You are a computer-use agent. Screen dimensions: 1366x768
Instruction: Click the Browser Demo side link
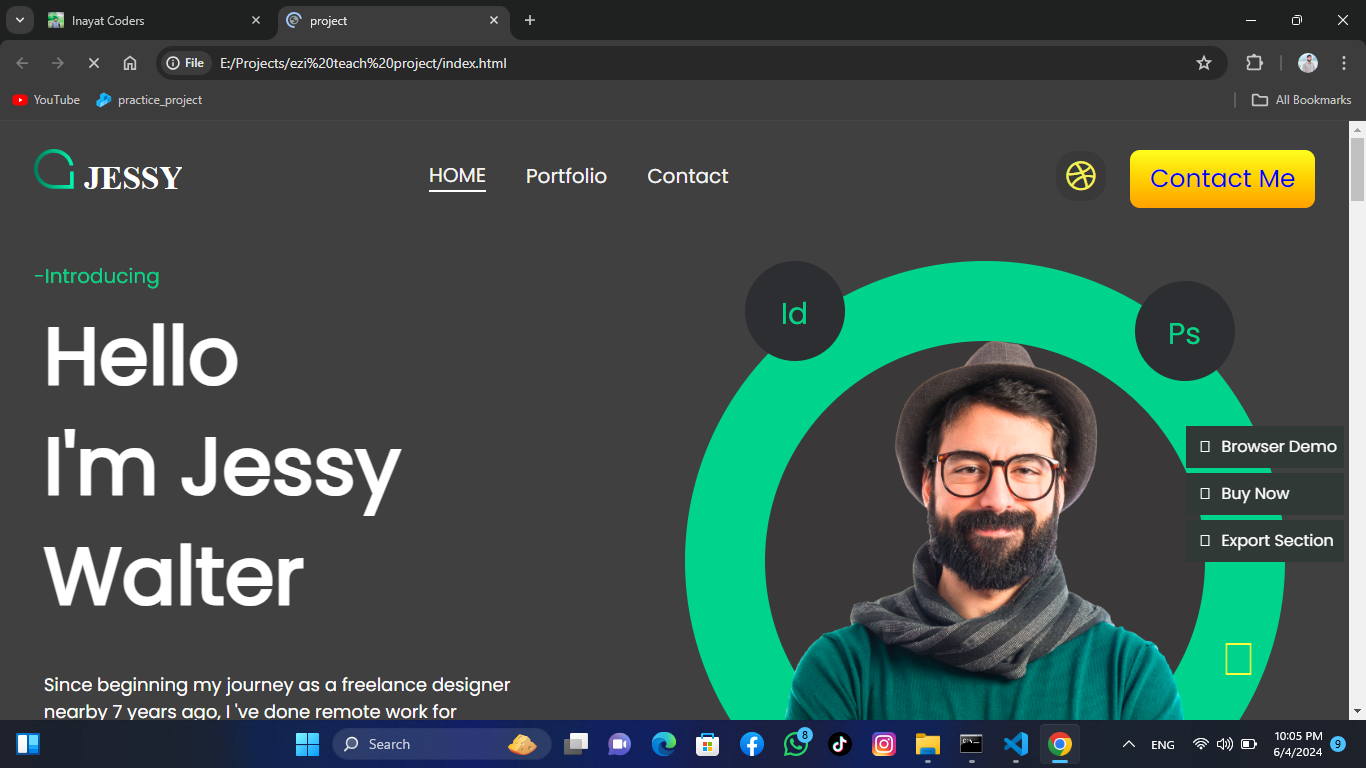[1266, 447]
